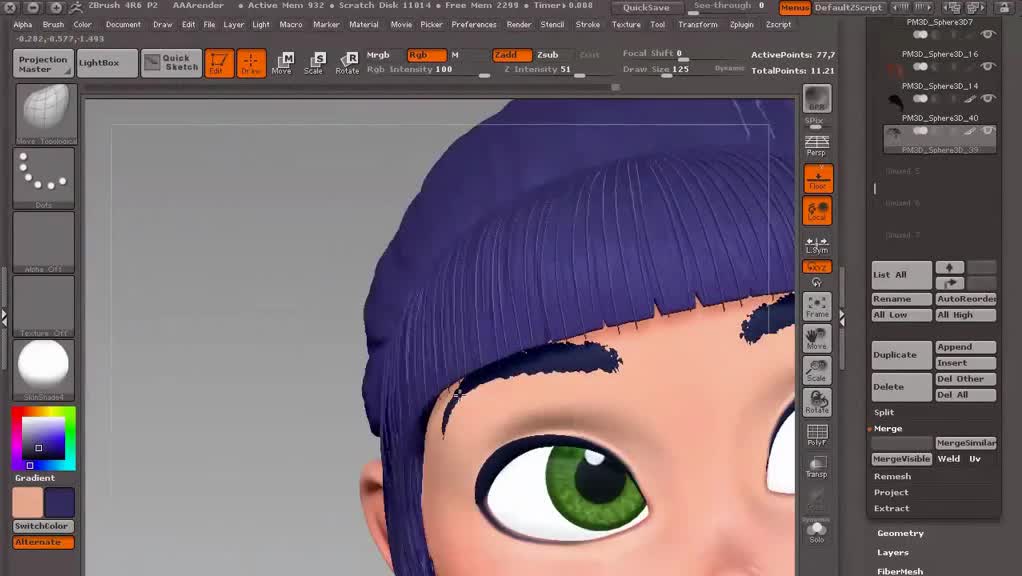Toggle Local symmetry mode

tap(817, 210)
